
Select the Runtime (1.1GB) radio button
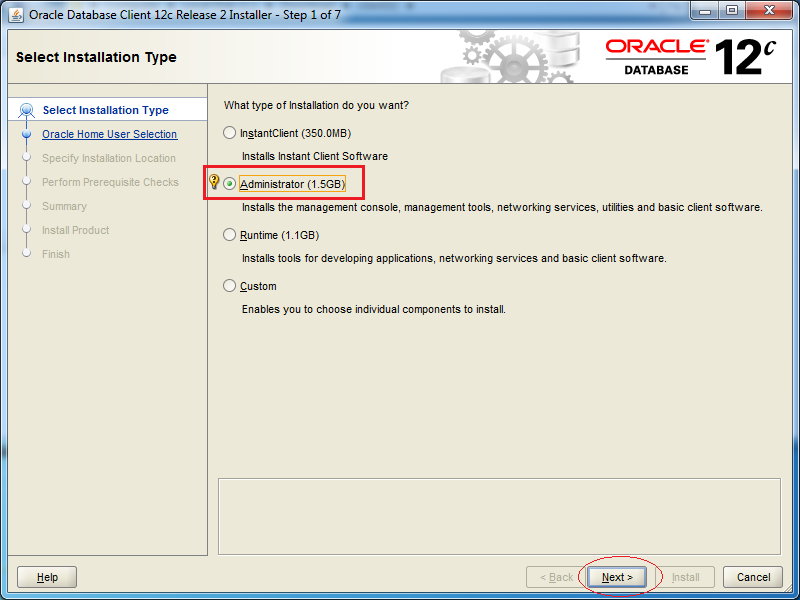tap(230, 235)
